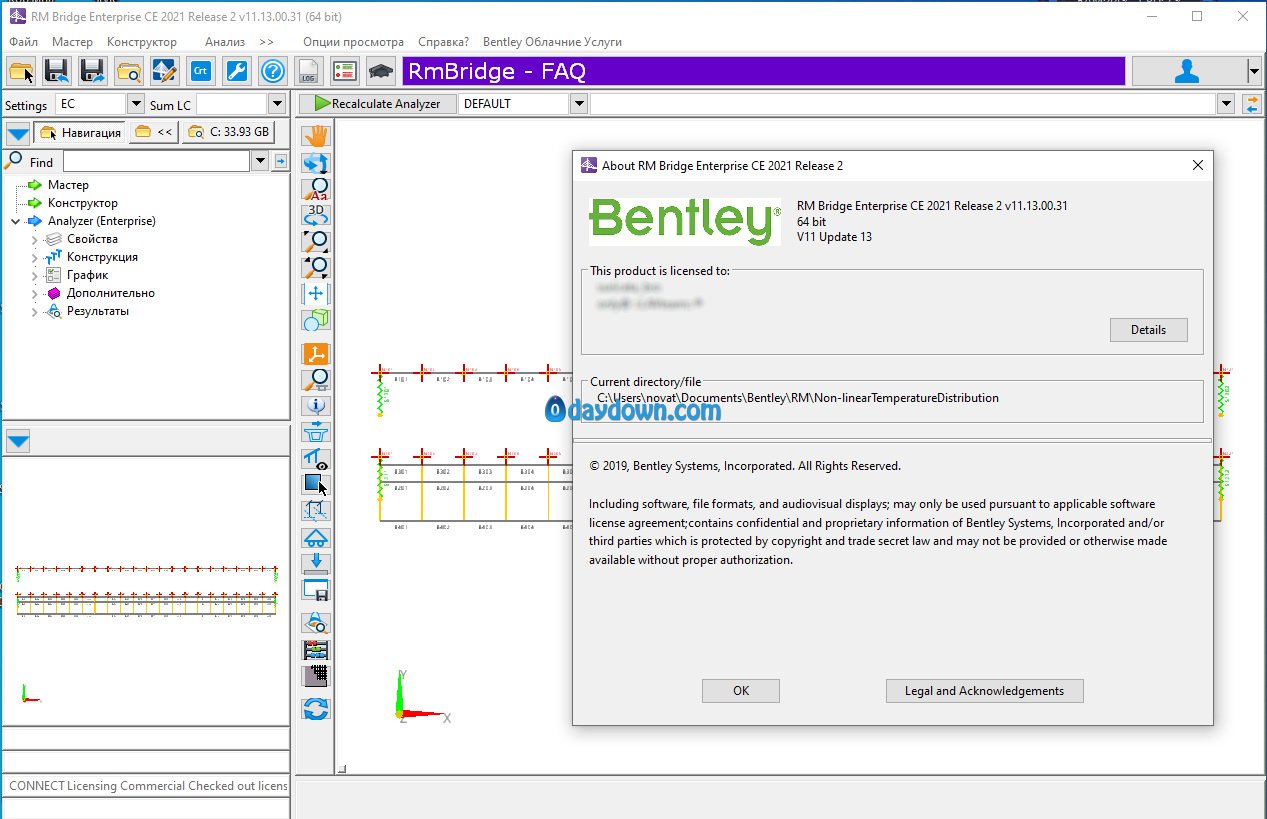
Task: Click the Details button in About dialog
Action: [x=1148, y=330]
